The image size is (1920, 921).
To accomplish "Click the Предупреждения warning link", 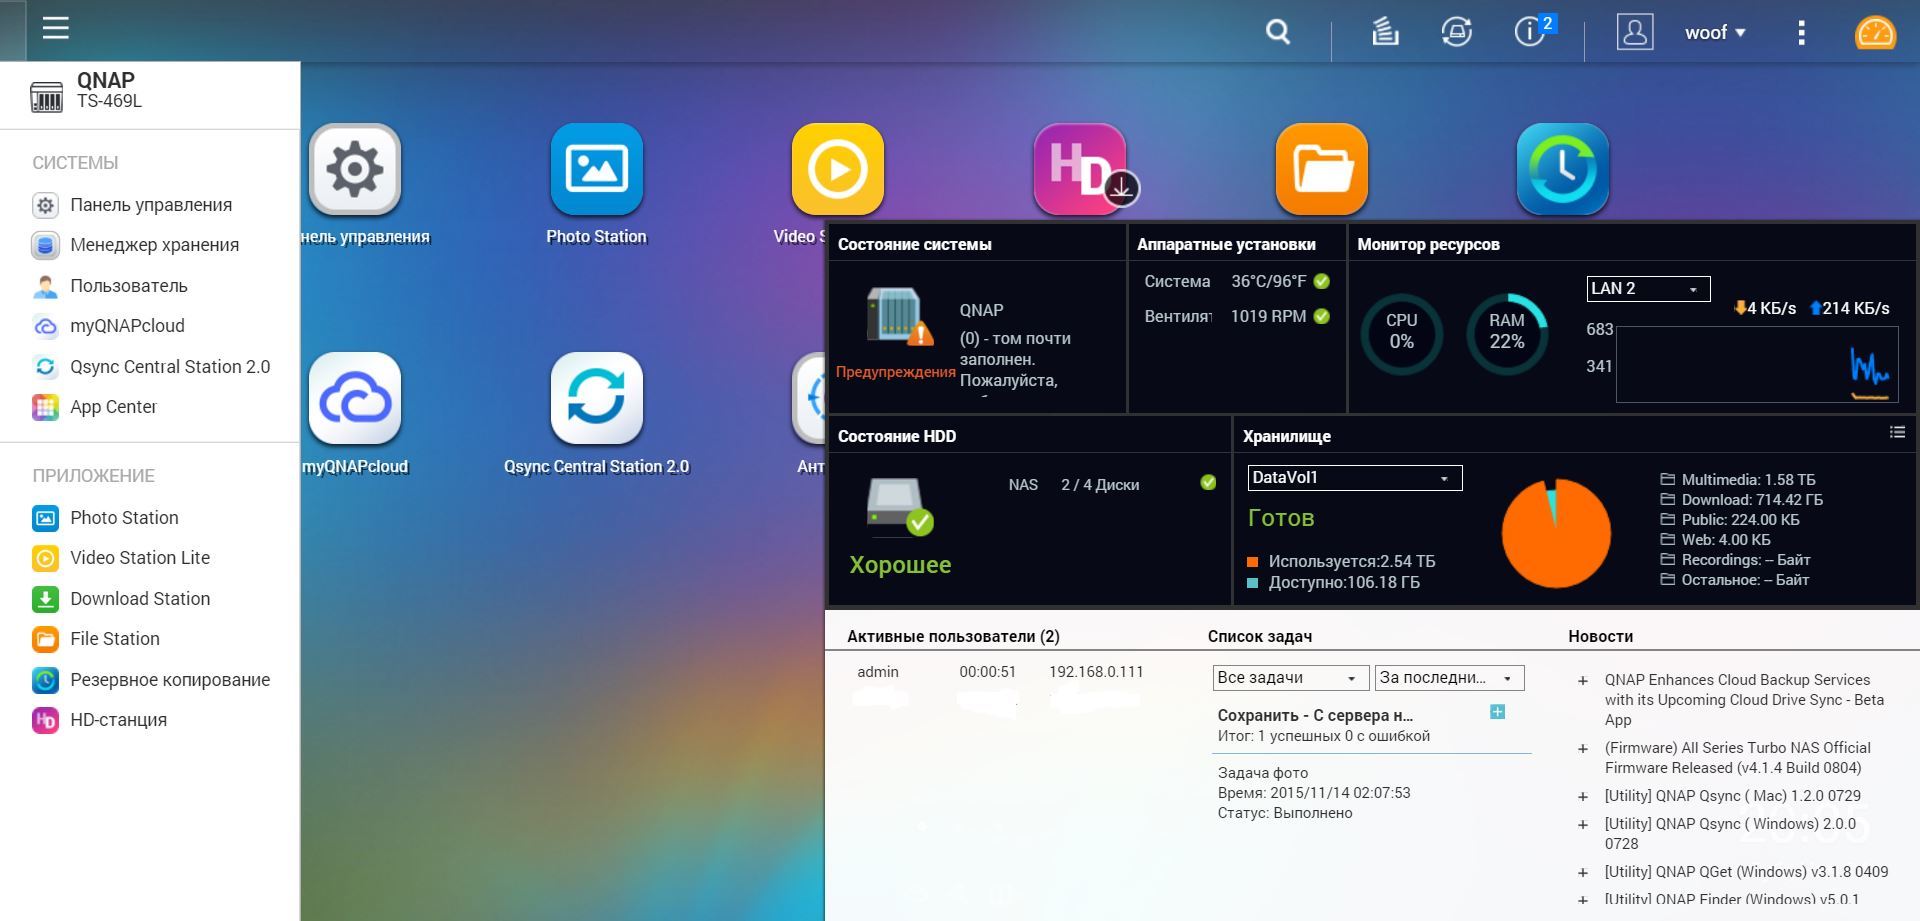I will coord(896,372).
